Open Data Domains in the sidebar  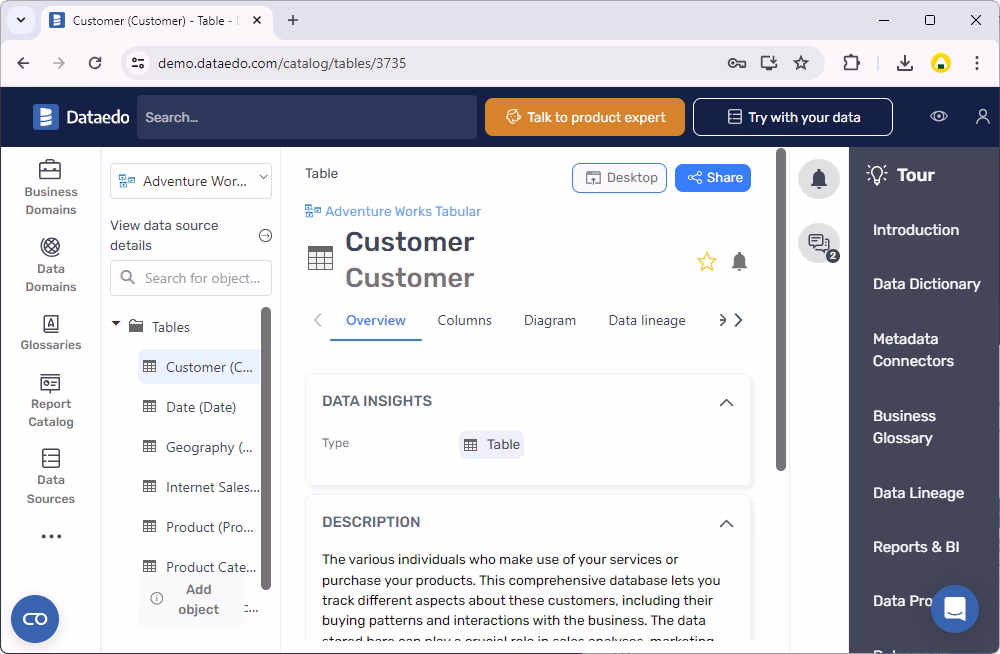(50, 265)
